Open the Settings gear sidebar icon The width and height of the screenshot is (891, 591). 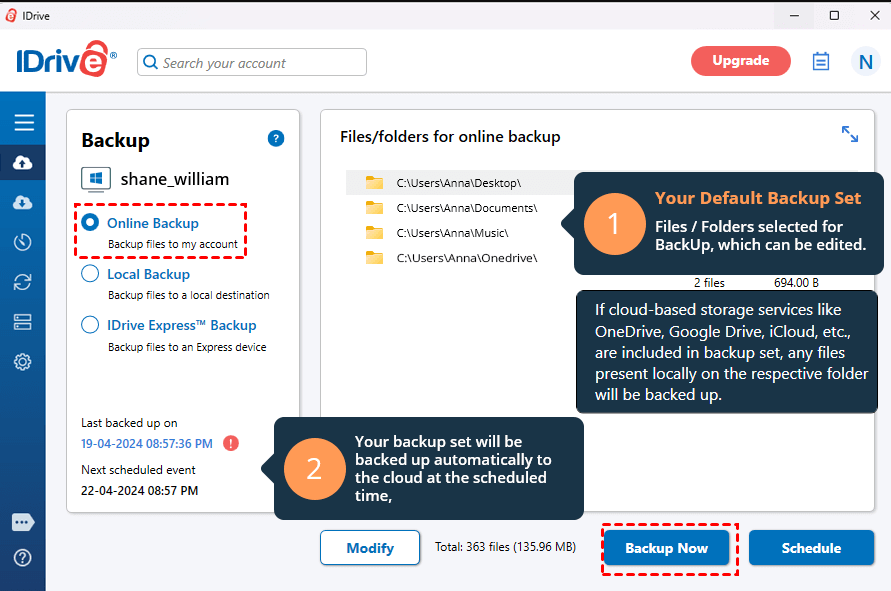pyautogui.click(x=23, y=362)
